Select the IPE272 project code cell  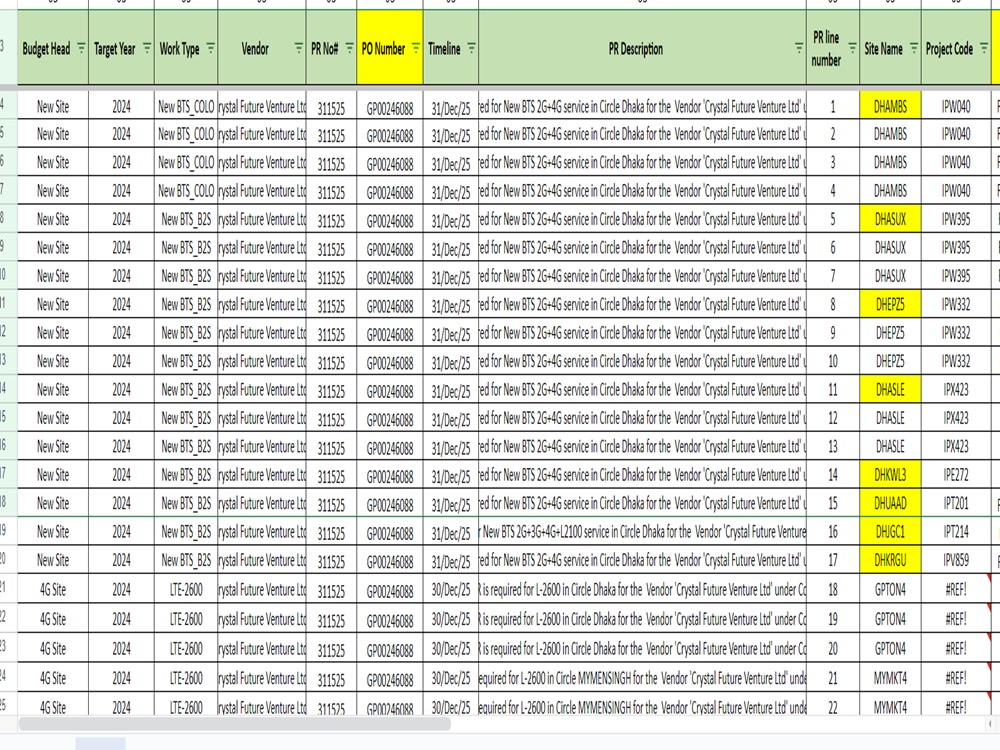956,474
